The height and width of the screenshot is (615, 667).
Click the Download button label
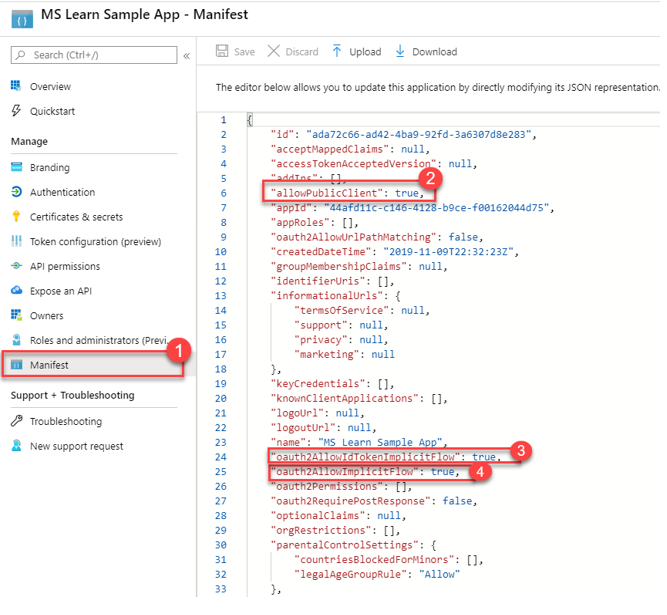pos(434,51)
